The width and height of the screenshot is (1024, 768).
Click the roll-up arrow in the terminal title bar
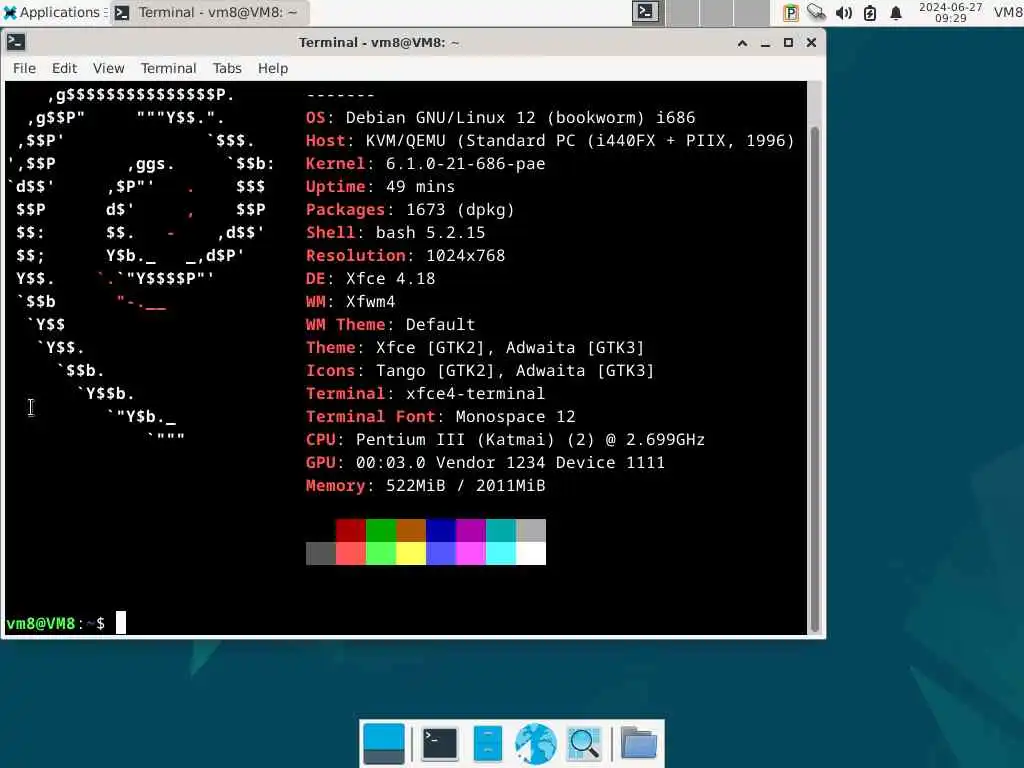pos(742,43)
